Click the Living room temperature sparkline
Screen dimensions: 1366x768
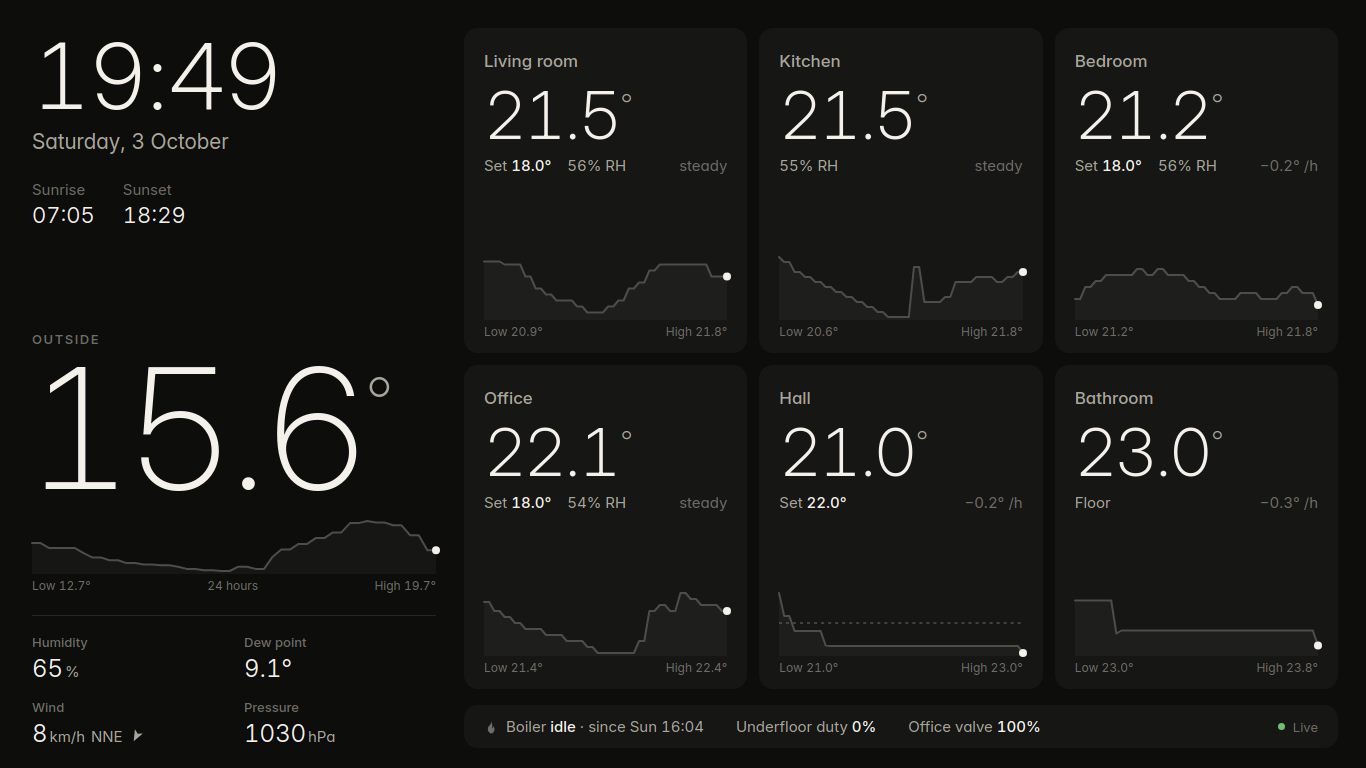pos(606,291)
